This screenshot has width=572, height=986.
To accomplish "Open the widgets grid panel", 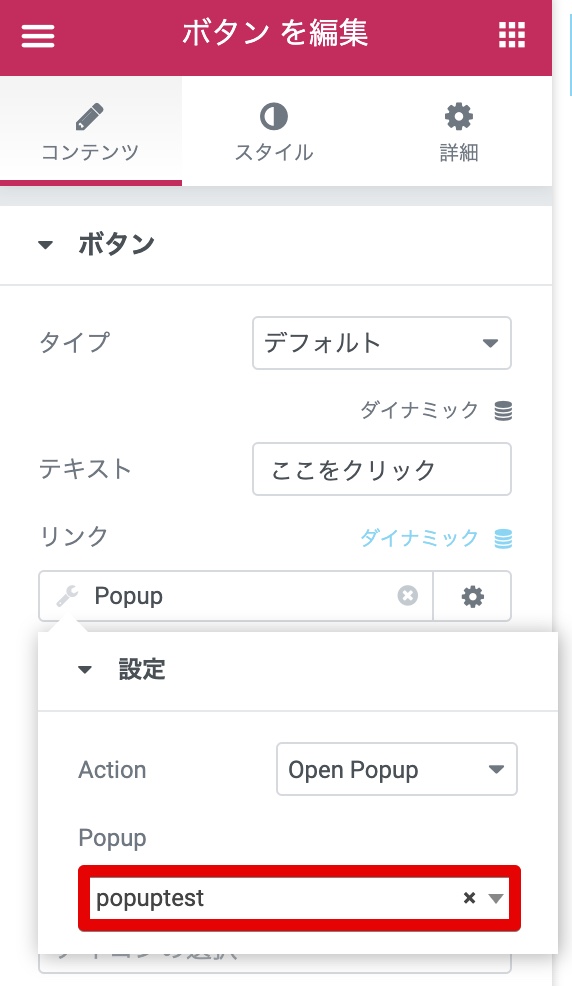I will [x=512, y=35].
